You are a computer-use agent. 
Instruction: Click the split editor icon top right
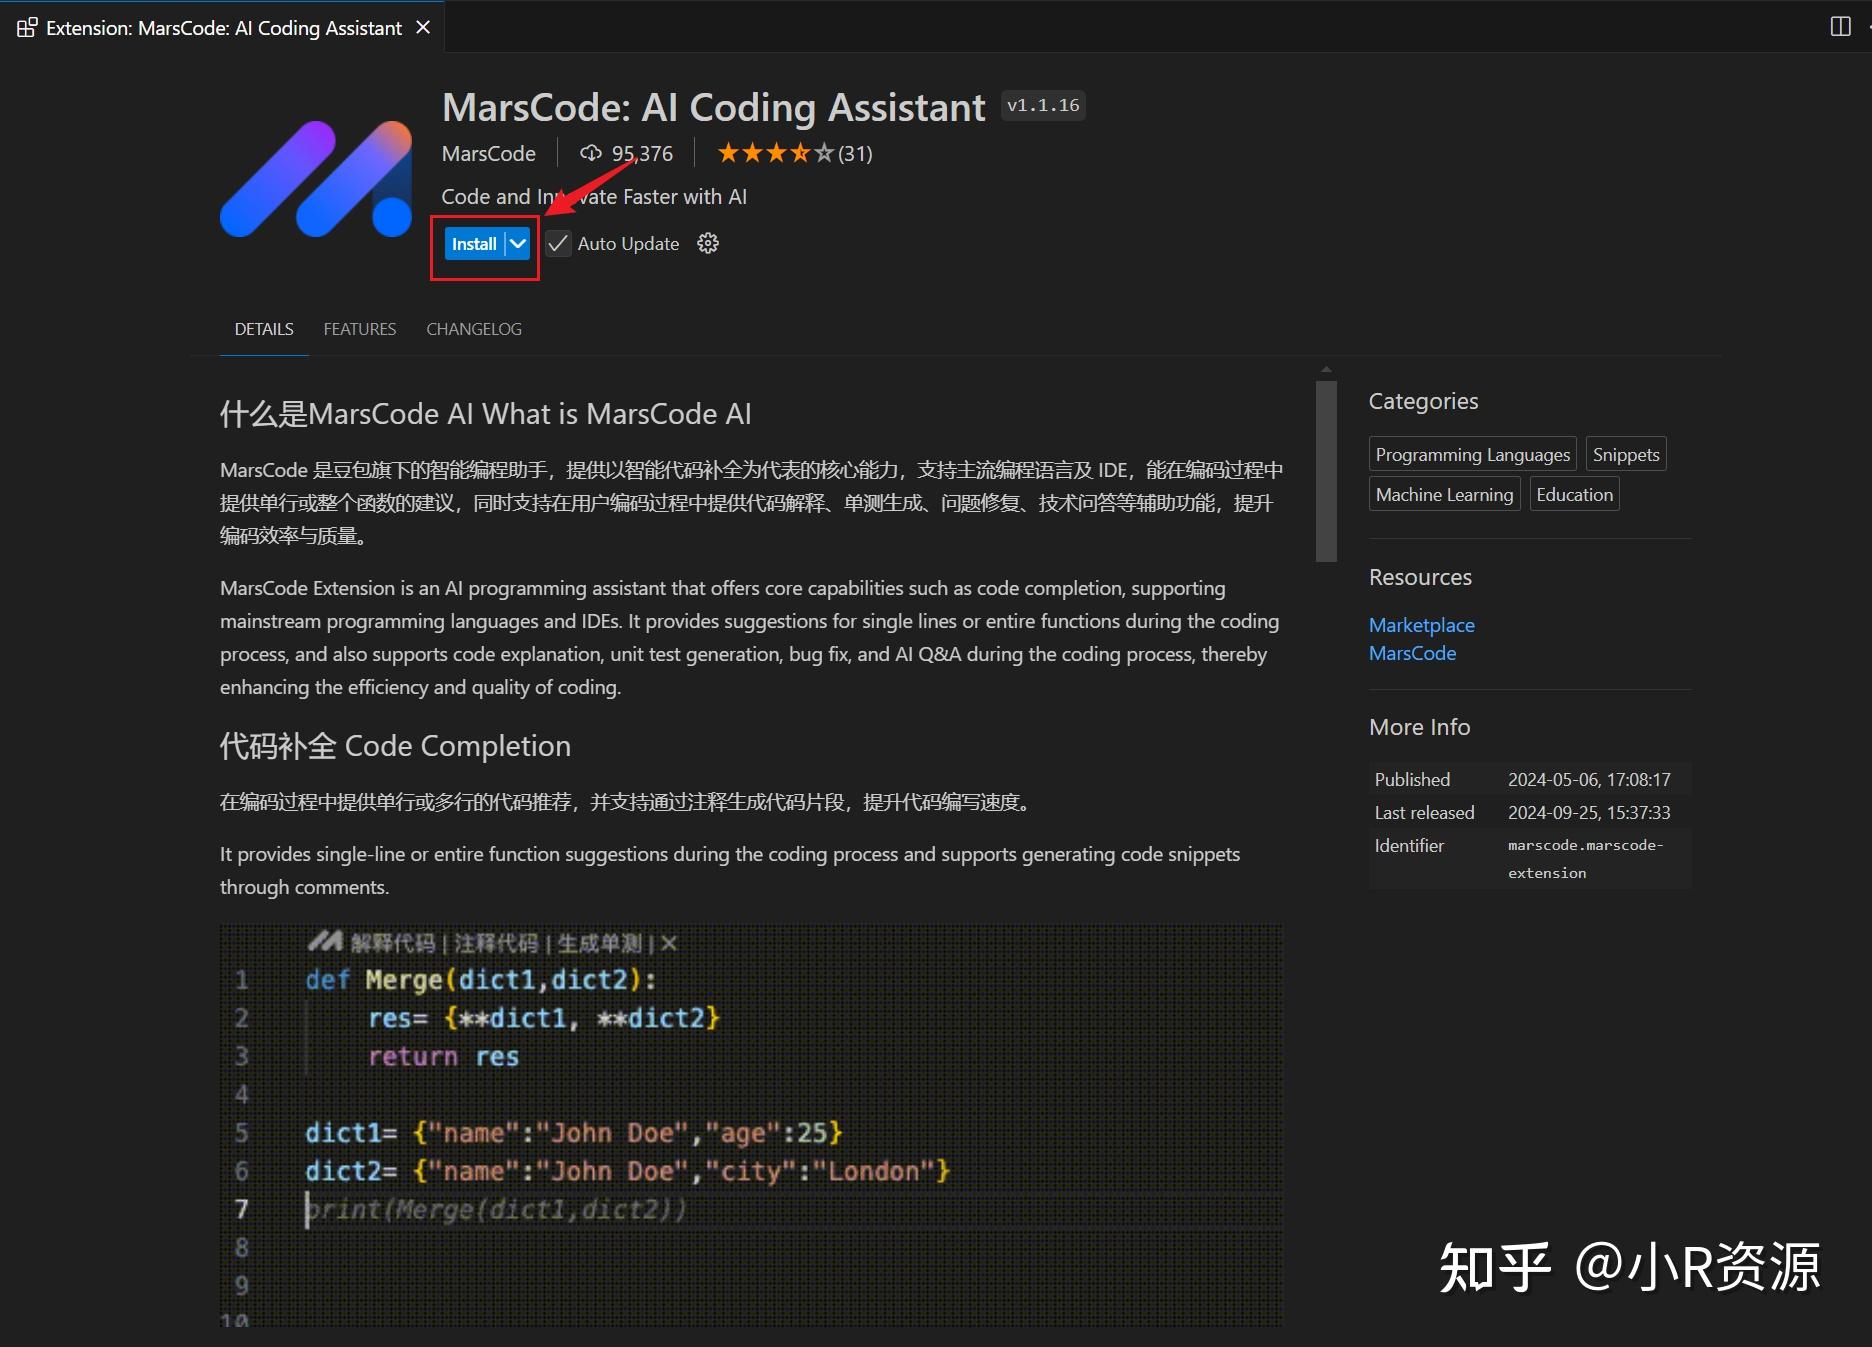coord(1840,26)
